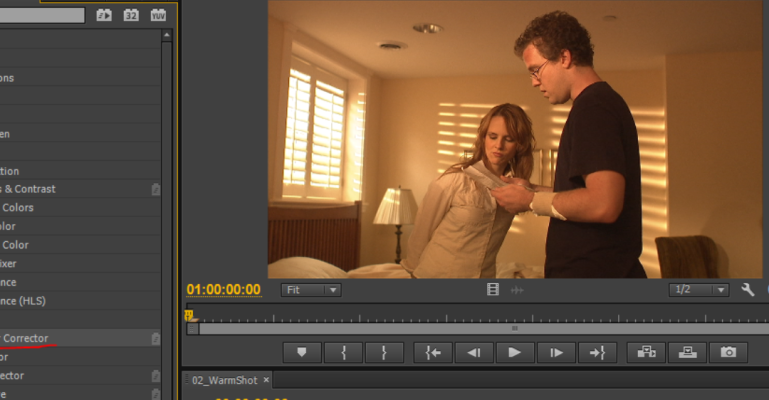The image size is (769, 400).
Task: Open monitor settings with the wrench icon
Action: pyautogui.click(x=747, y=290)
